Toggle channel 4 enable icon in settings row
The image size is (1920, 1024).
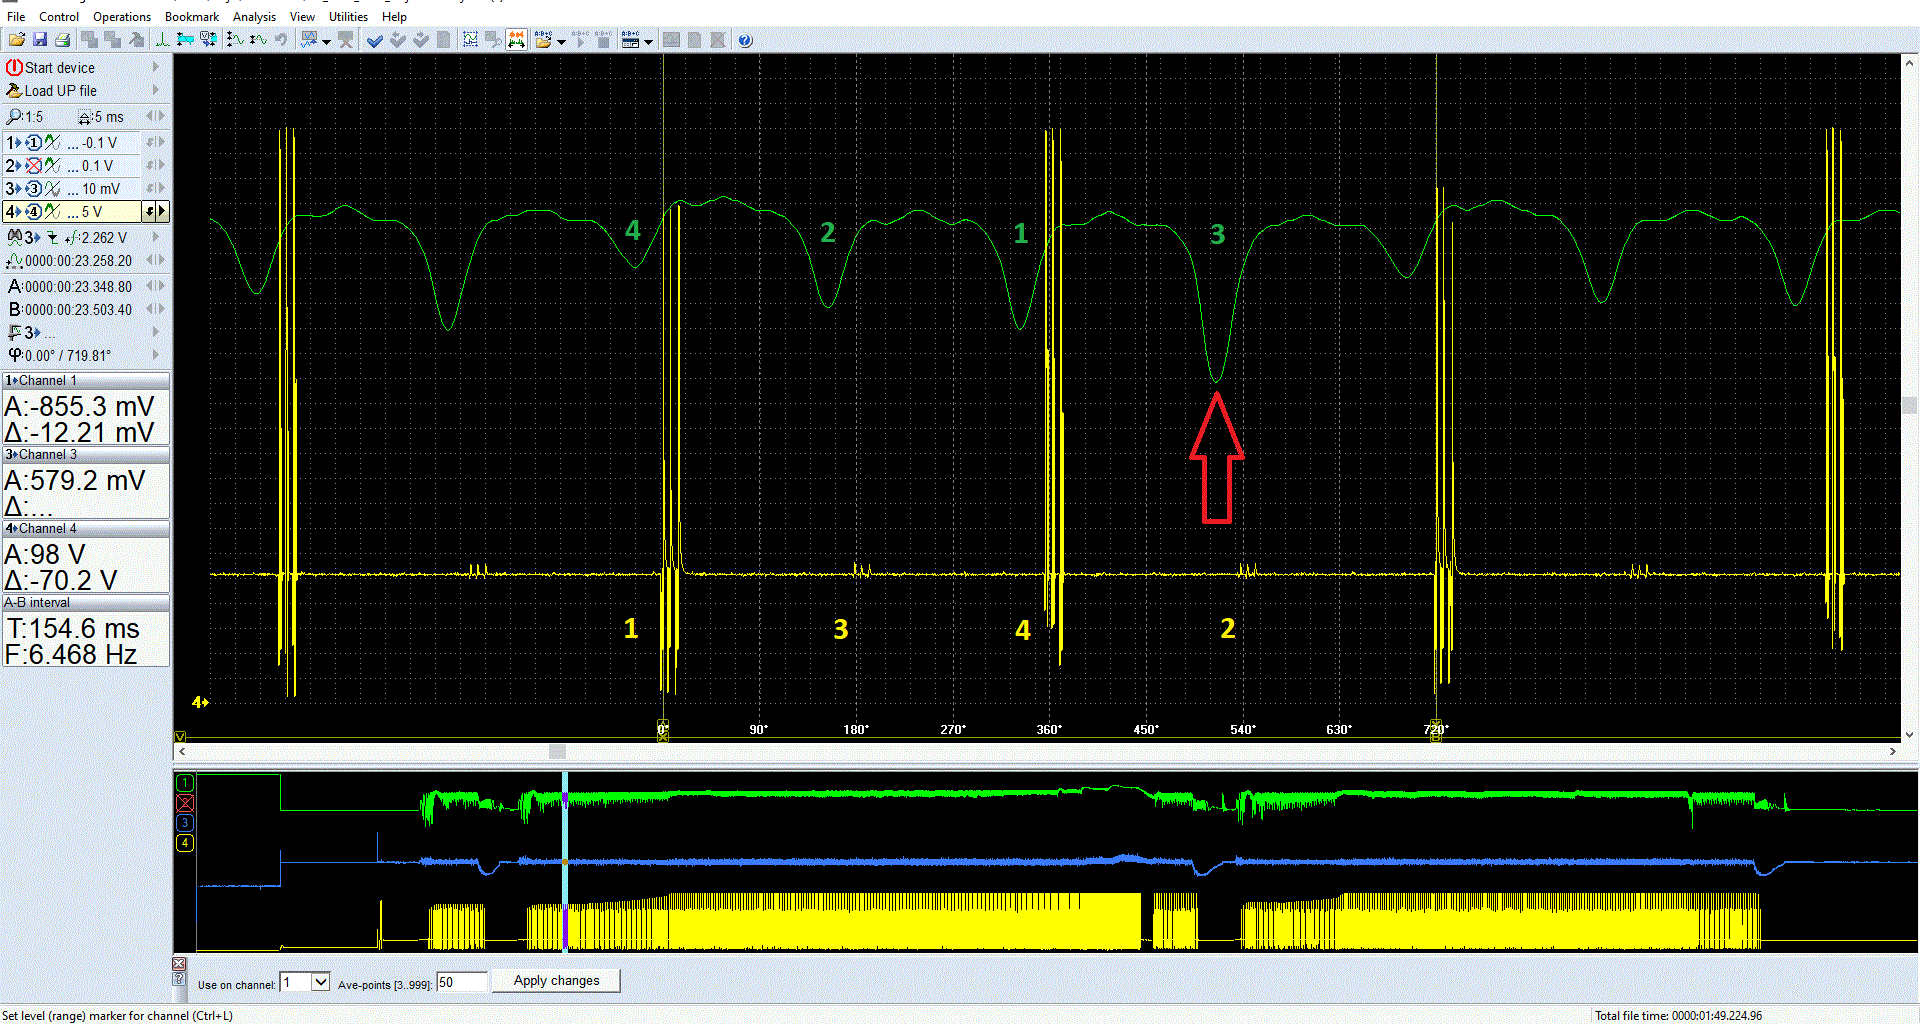click(33, 212)
